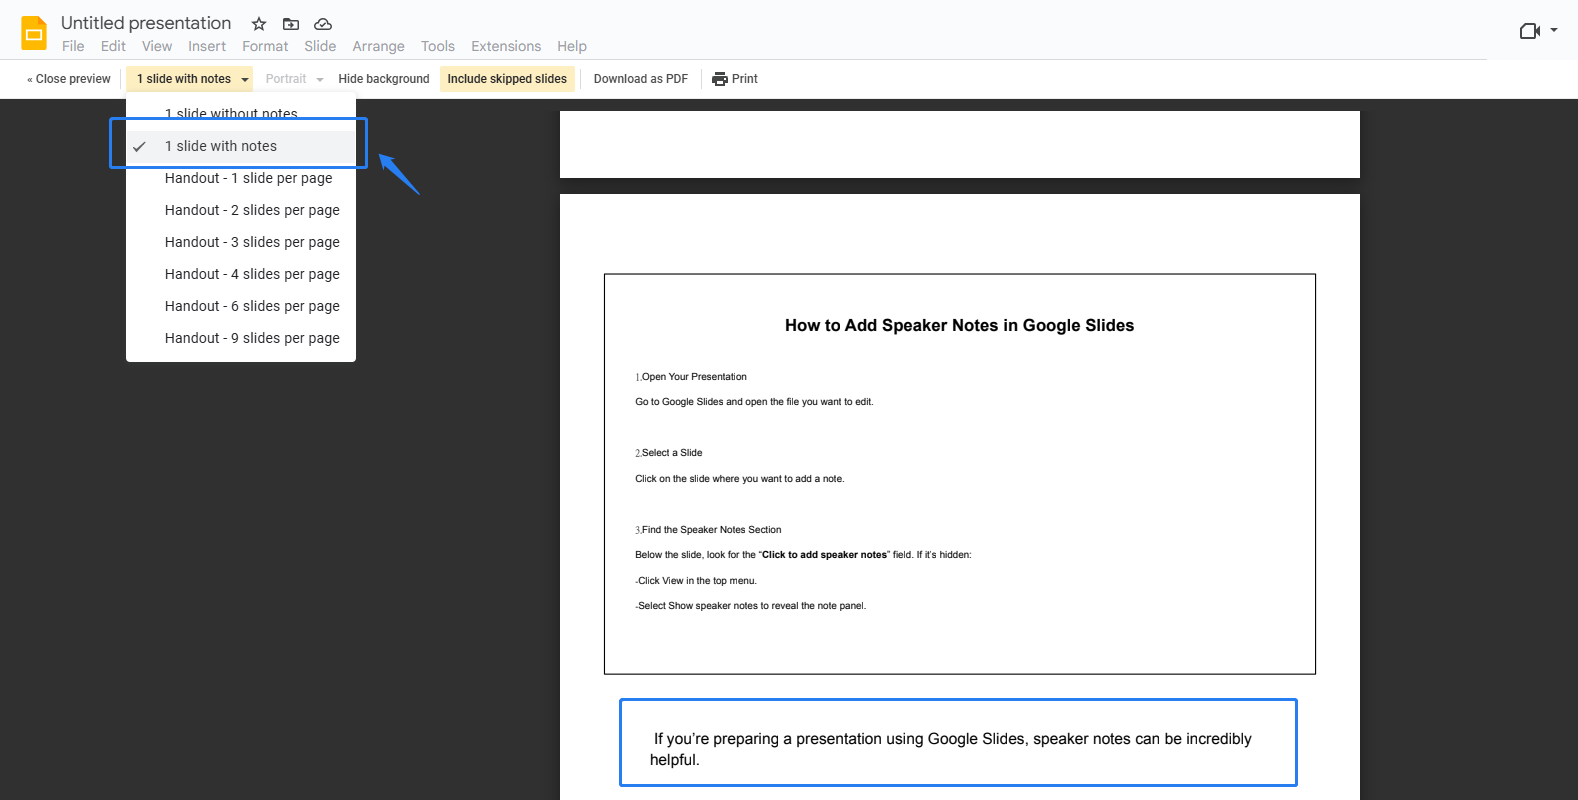Click Close preview
Image resolution: width=1578 pixels, height=800 pixels.
(69, 79)
